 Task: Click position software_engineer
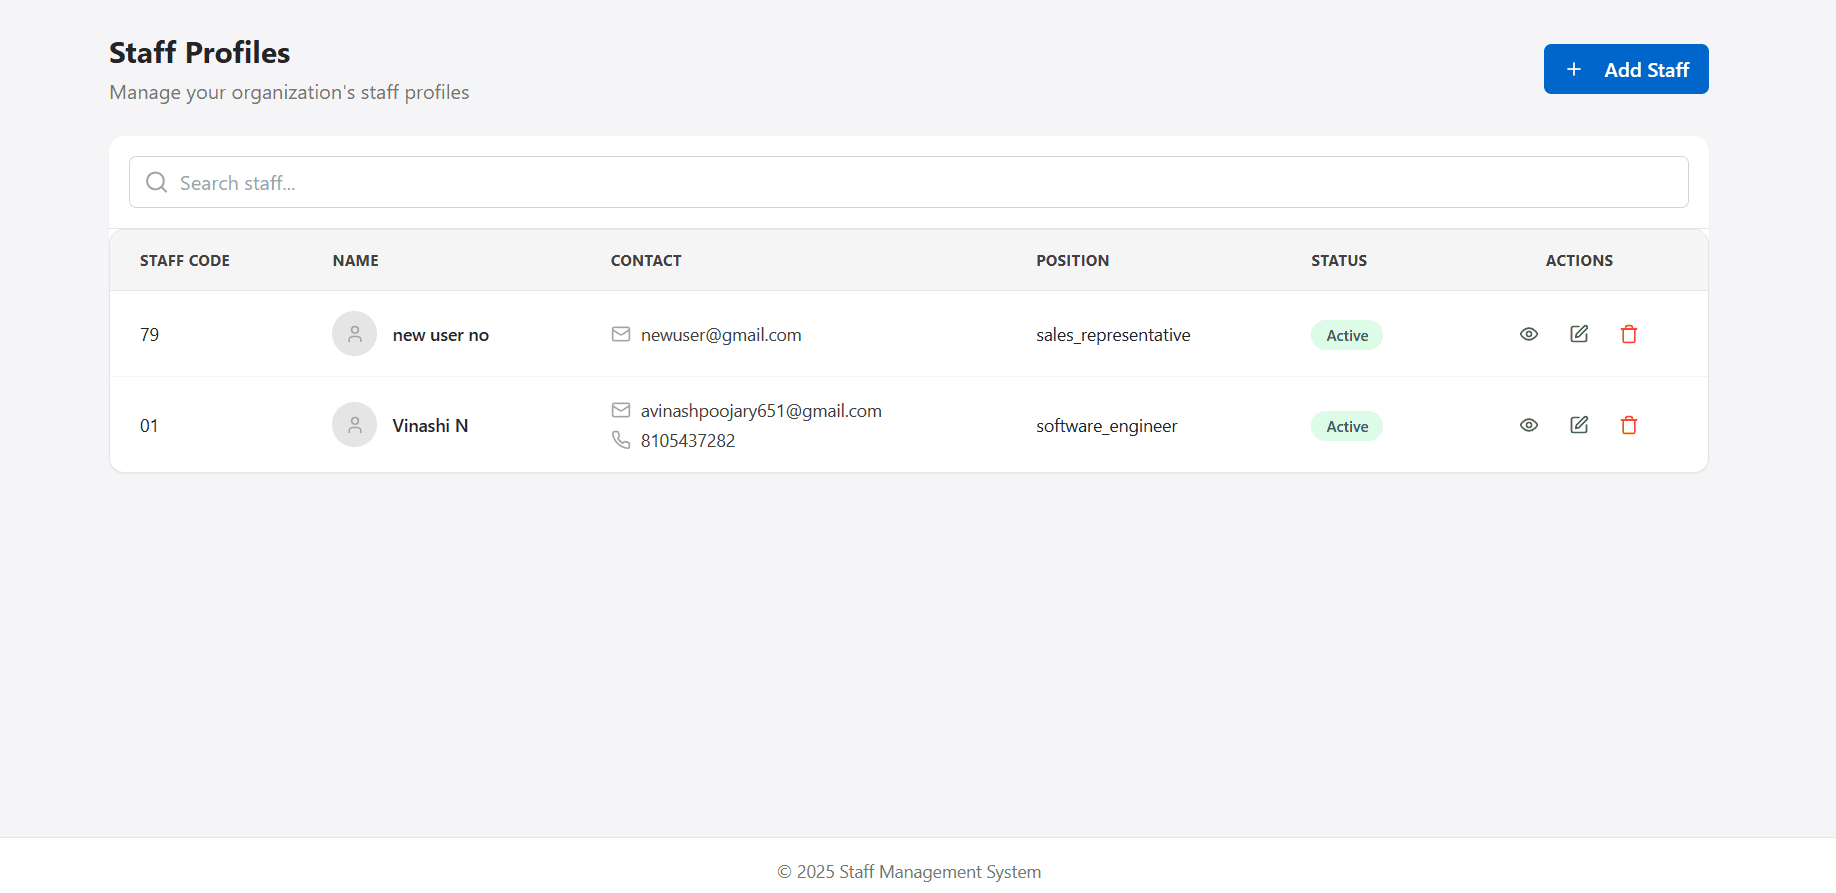(x=1107, y=426)
